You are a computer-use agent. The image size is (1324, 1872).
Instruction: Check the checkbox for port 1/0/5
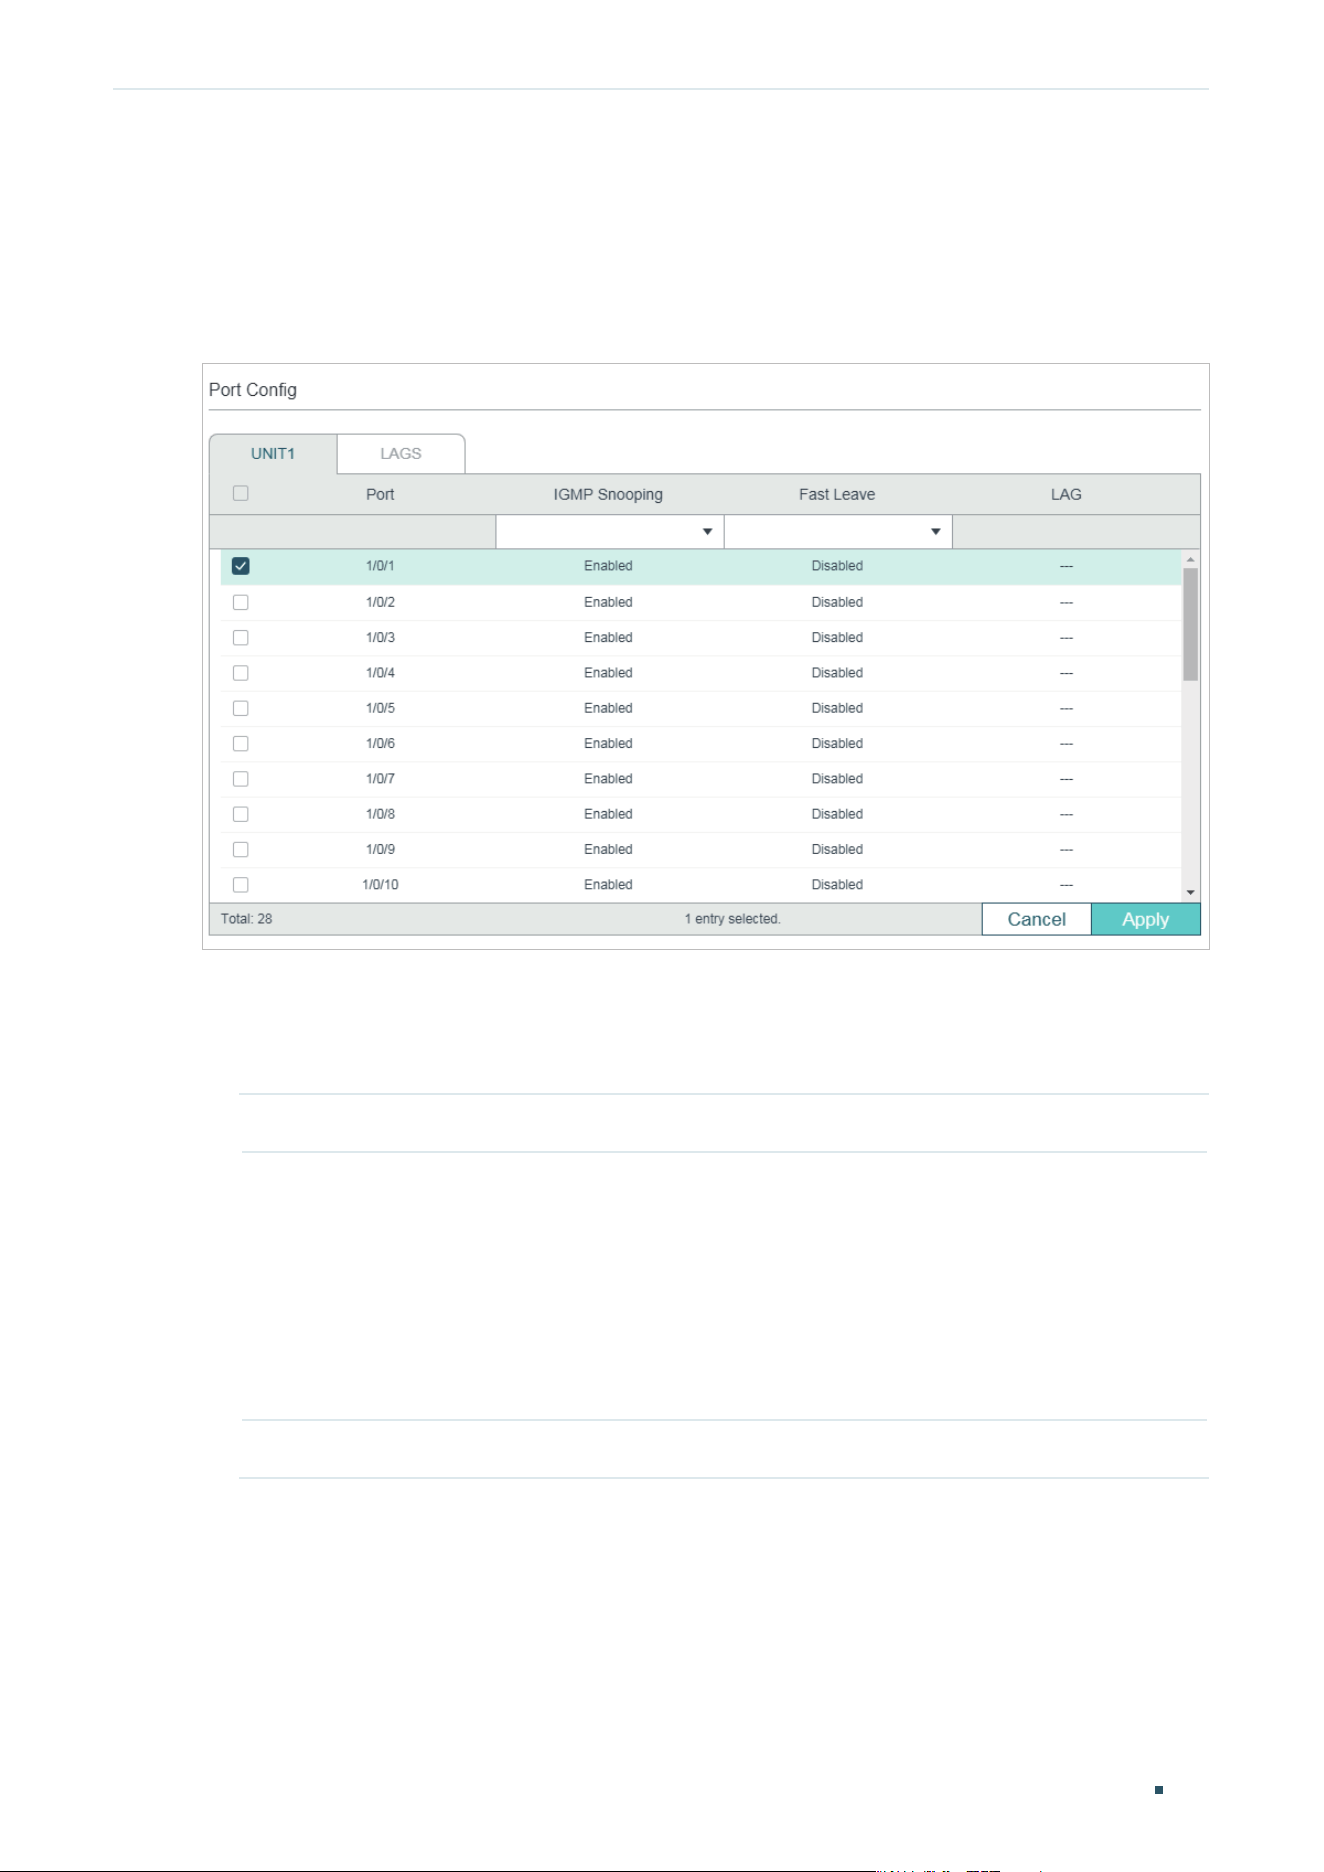pyautogui.click(x=240, y=708)
